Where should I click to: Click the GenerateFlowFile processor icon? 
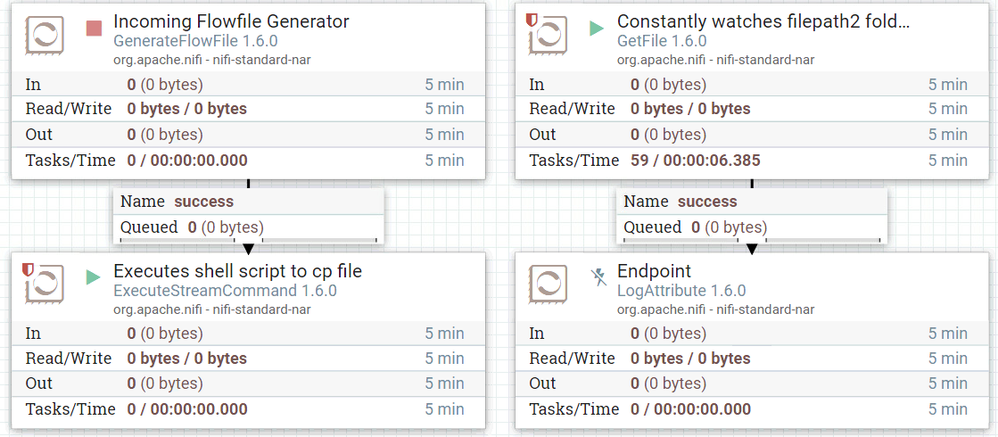point(45,36)
